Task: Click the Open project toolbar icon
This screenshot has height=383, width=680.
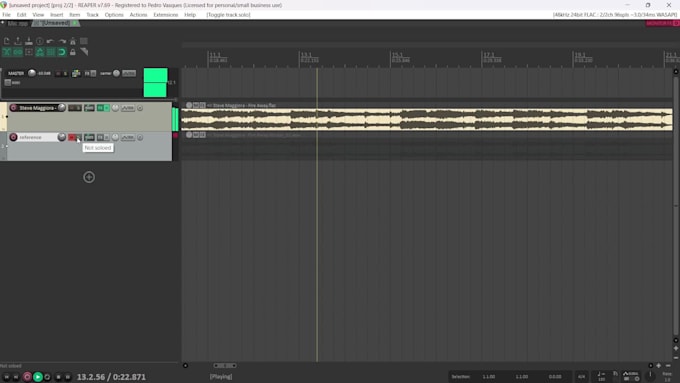Action: point(18,41)
